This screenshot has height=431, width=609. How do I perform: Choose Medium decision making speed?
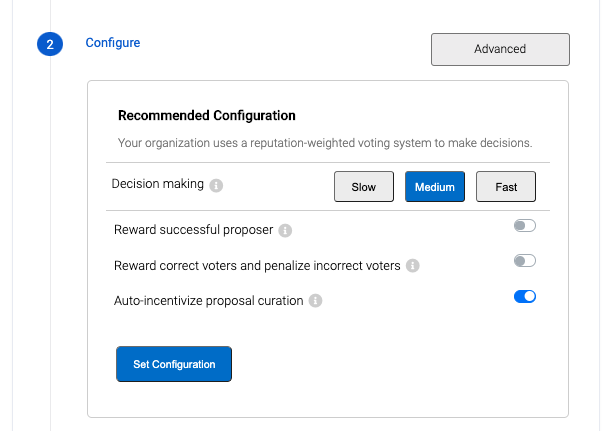coord(435,187)
